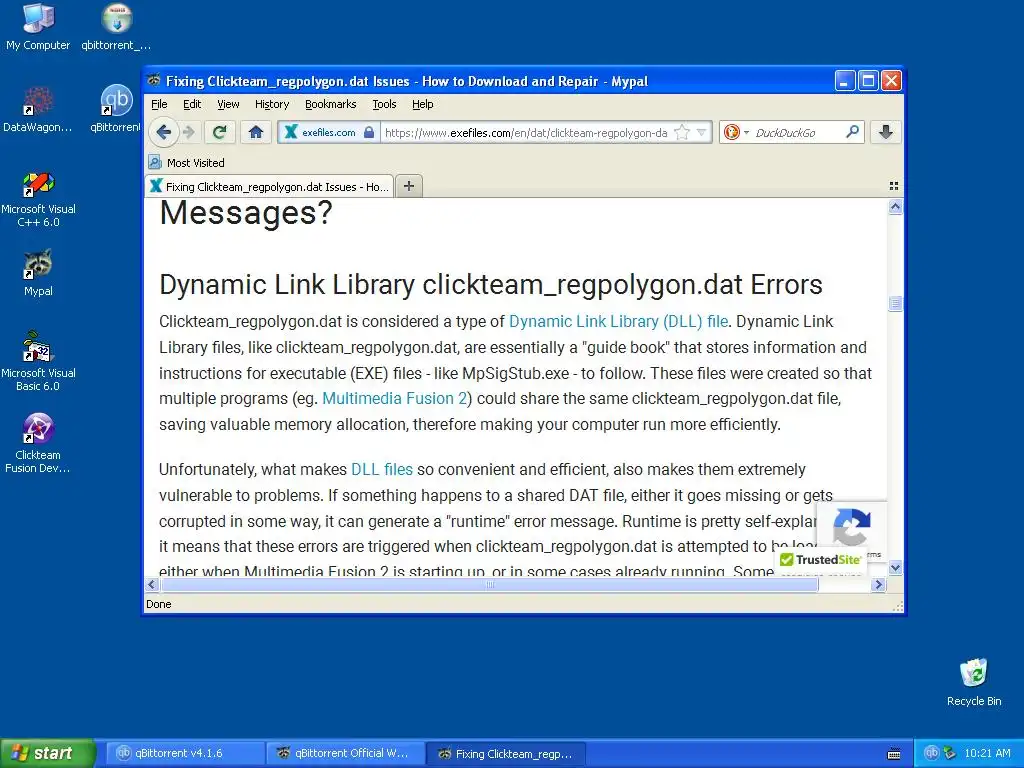Open the Most Visited bookmarks folder
Viewport: 1024px width, 768px height.
[x=186, y=163]
